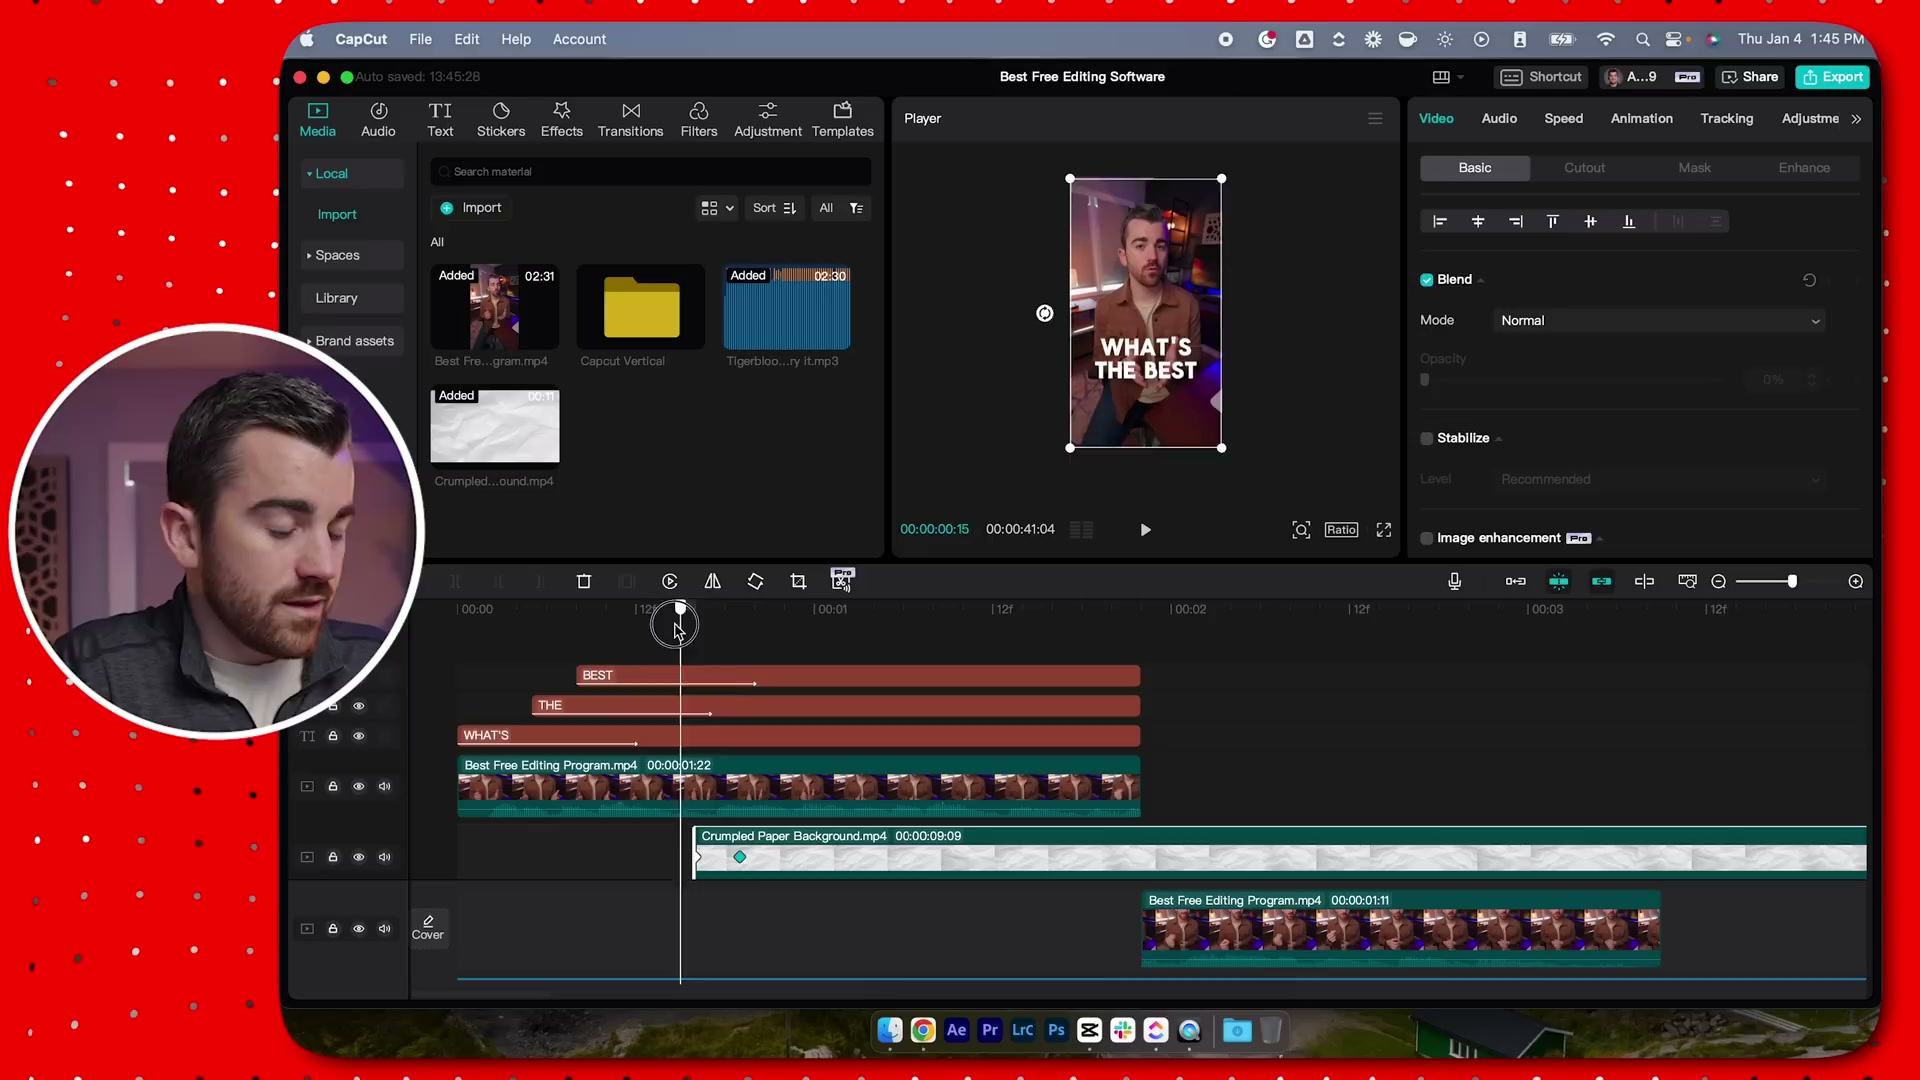Mute the Crumpled Paper Background track

coord(385,857)
